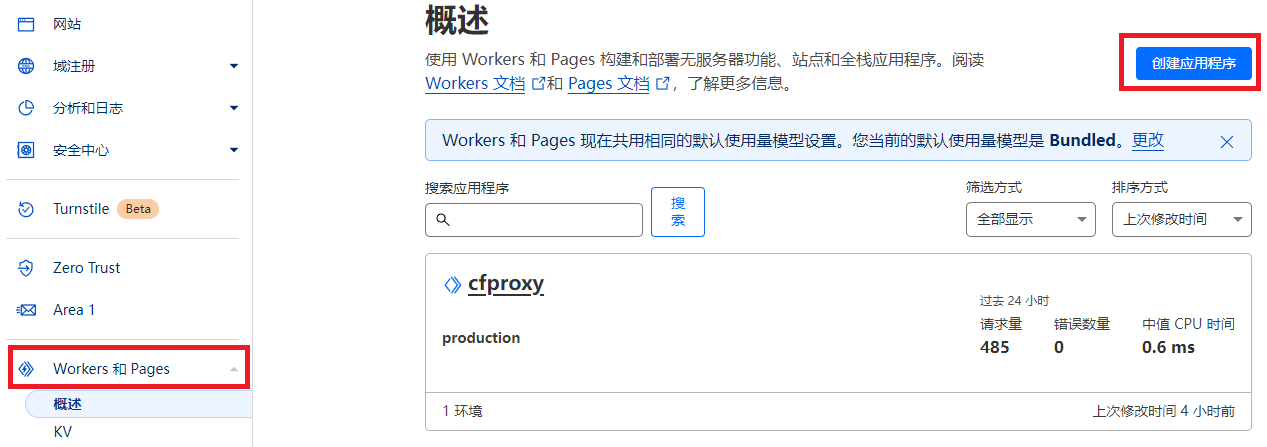This screenshot has width=1267, height=447.
Task: Click inside the 搜索应用程序 input field
Action: click(x=534, y=220)
